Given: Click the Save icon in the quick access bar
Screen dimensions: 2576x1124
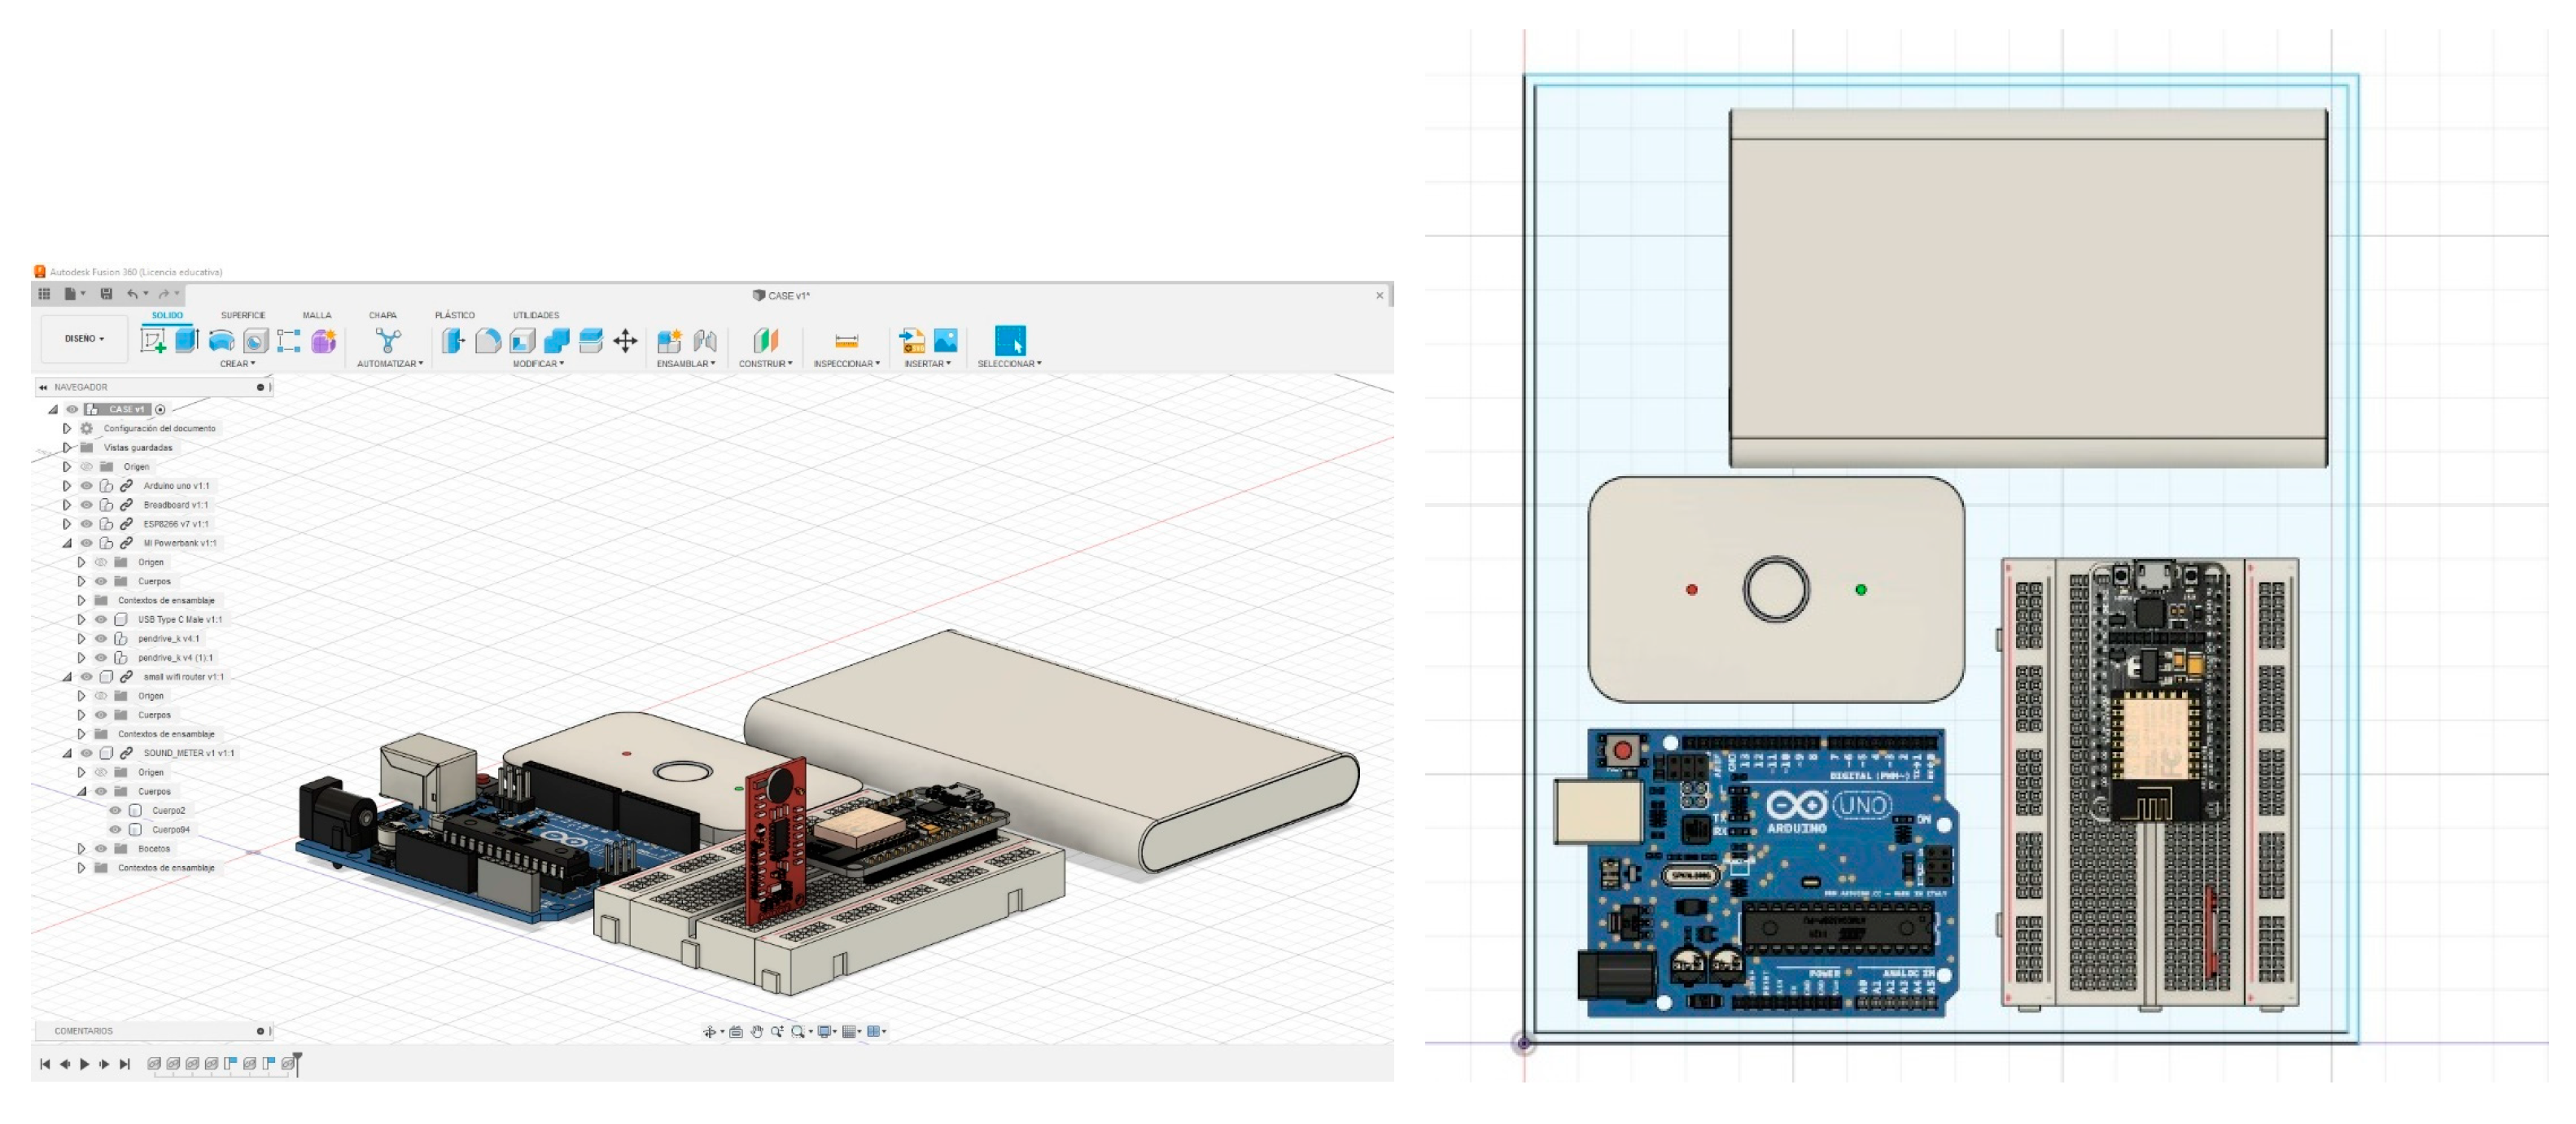Looking at the screenshot, I should 107,293.
